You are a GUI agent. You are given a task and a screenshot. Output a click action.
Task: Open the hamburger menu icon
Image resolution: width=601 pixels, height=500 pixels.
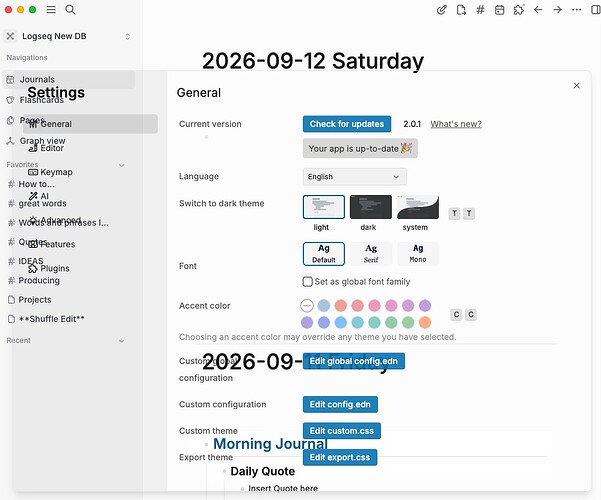(x=51, y=10)
